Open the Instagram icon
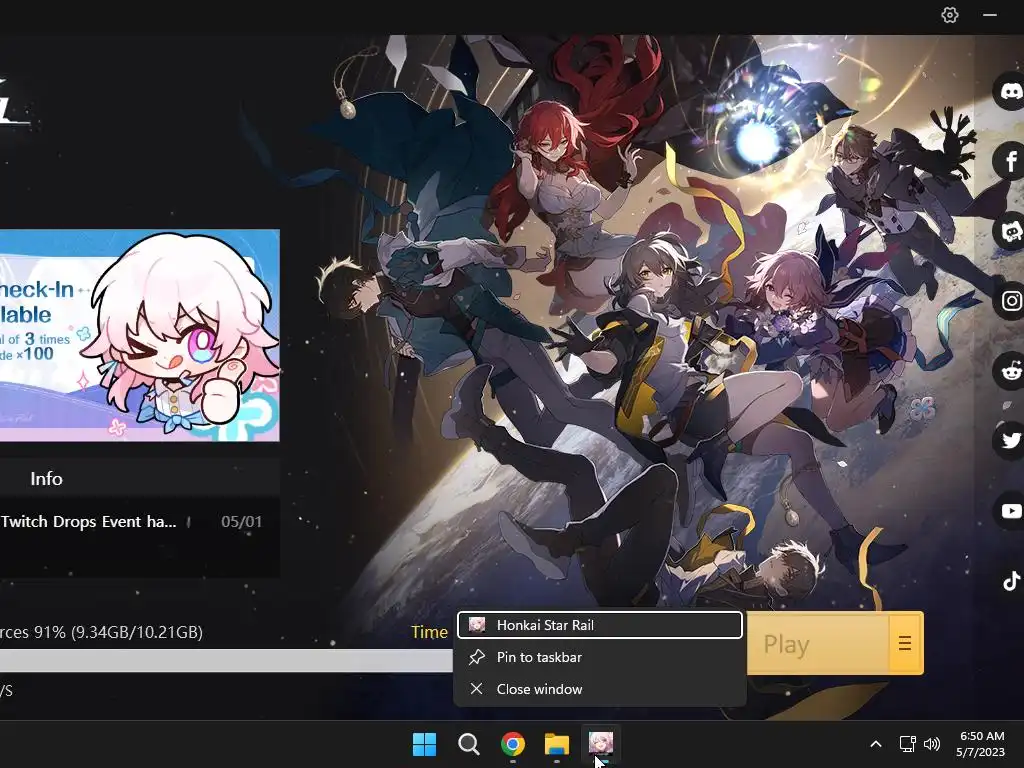This screenshot has width=1024, height=768. 1010,301
